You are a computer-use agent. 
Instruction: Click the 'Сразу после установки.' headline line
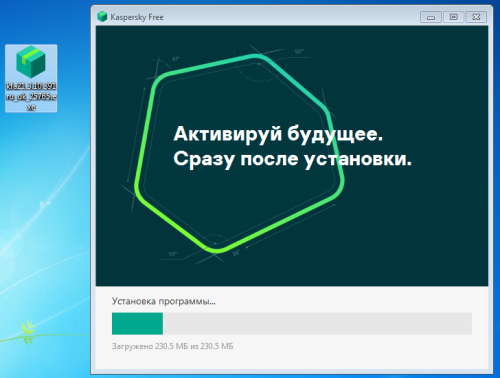pyautogui.click(x=293, y=159)
